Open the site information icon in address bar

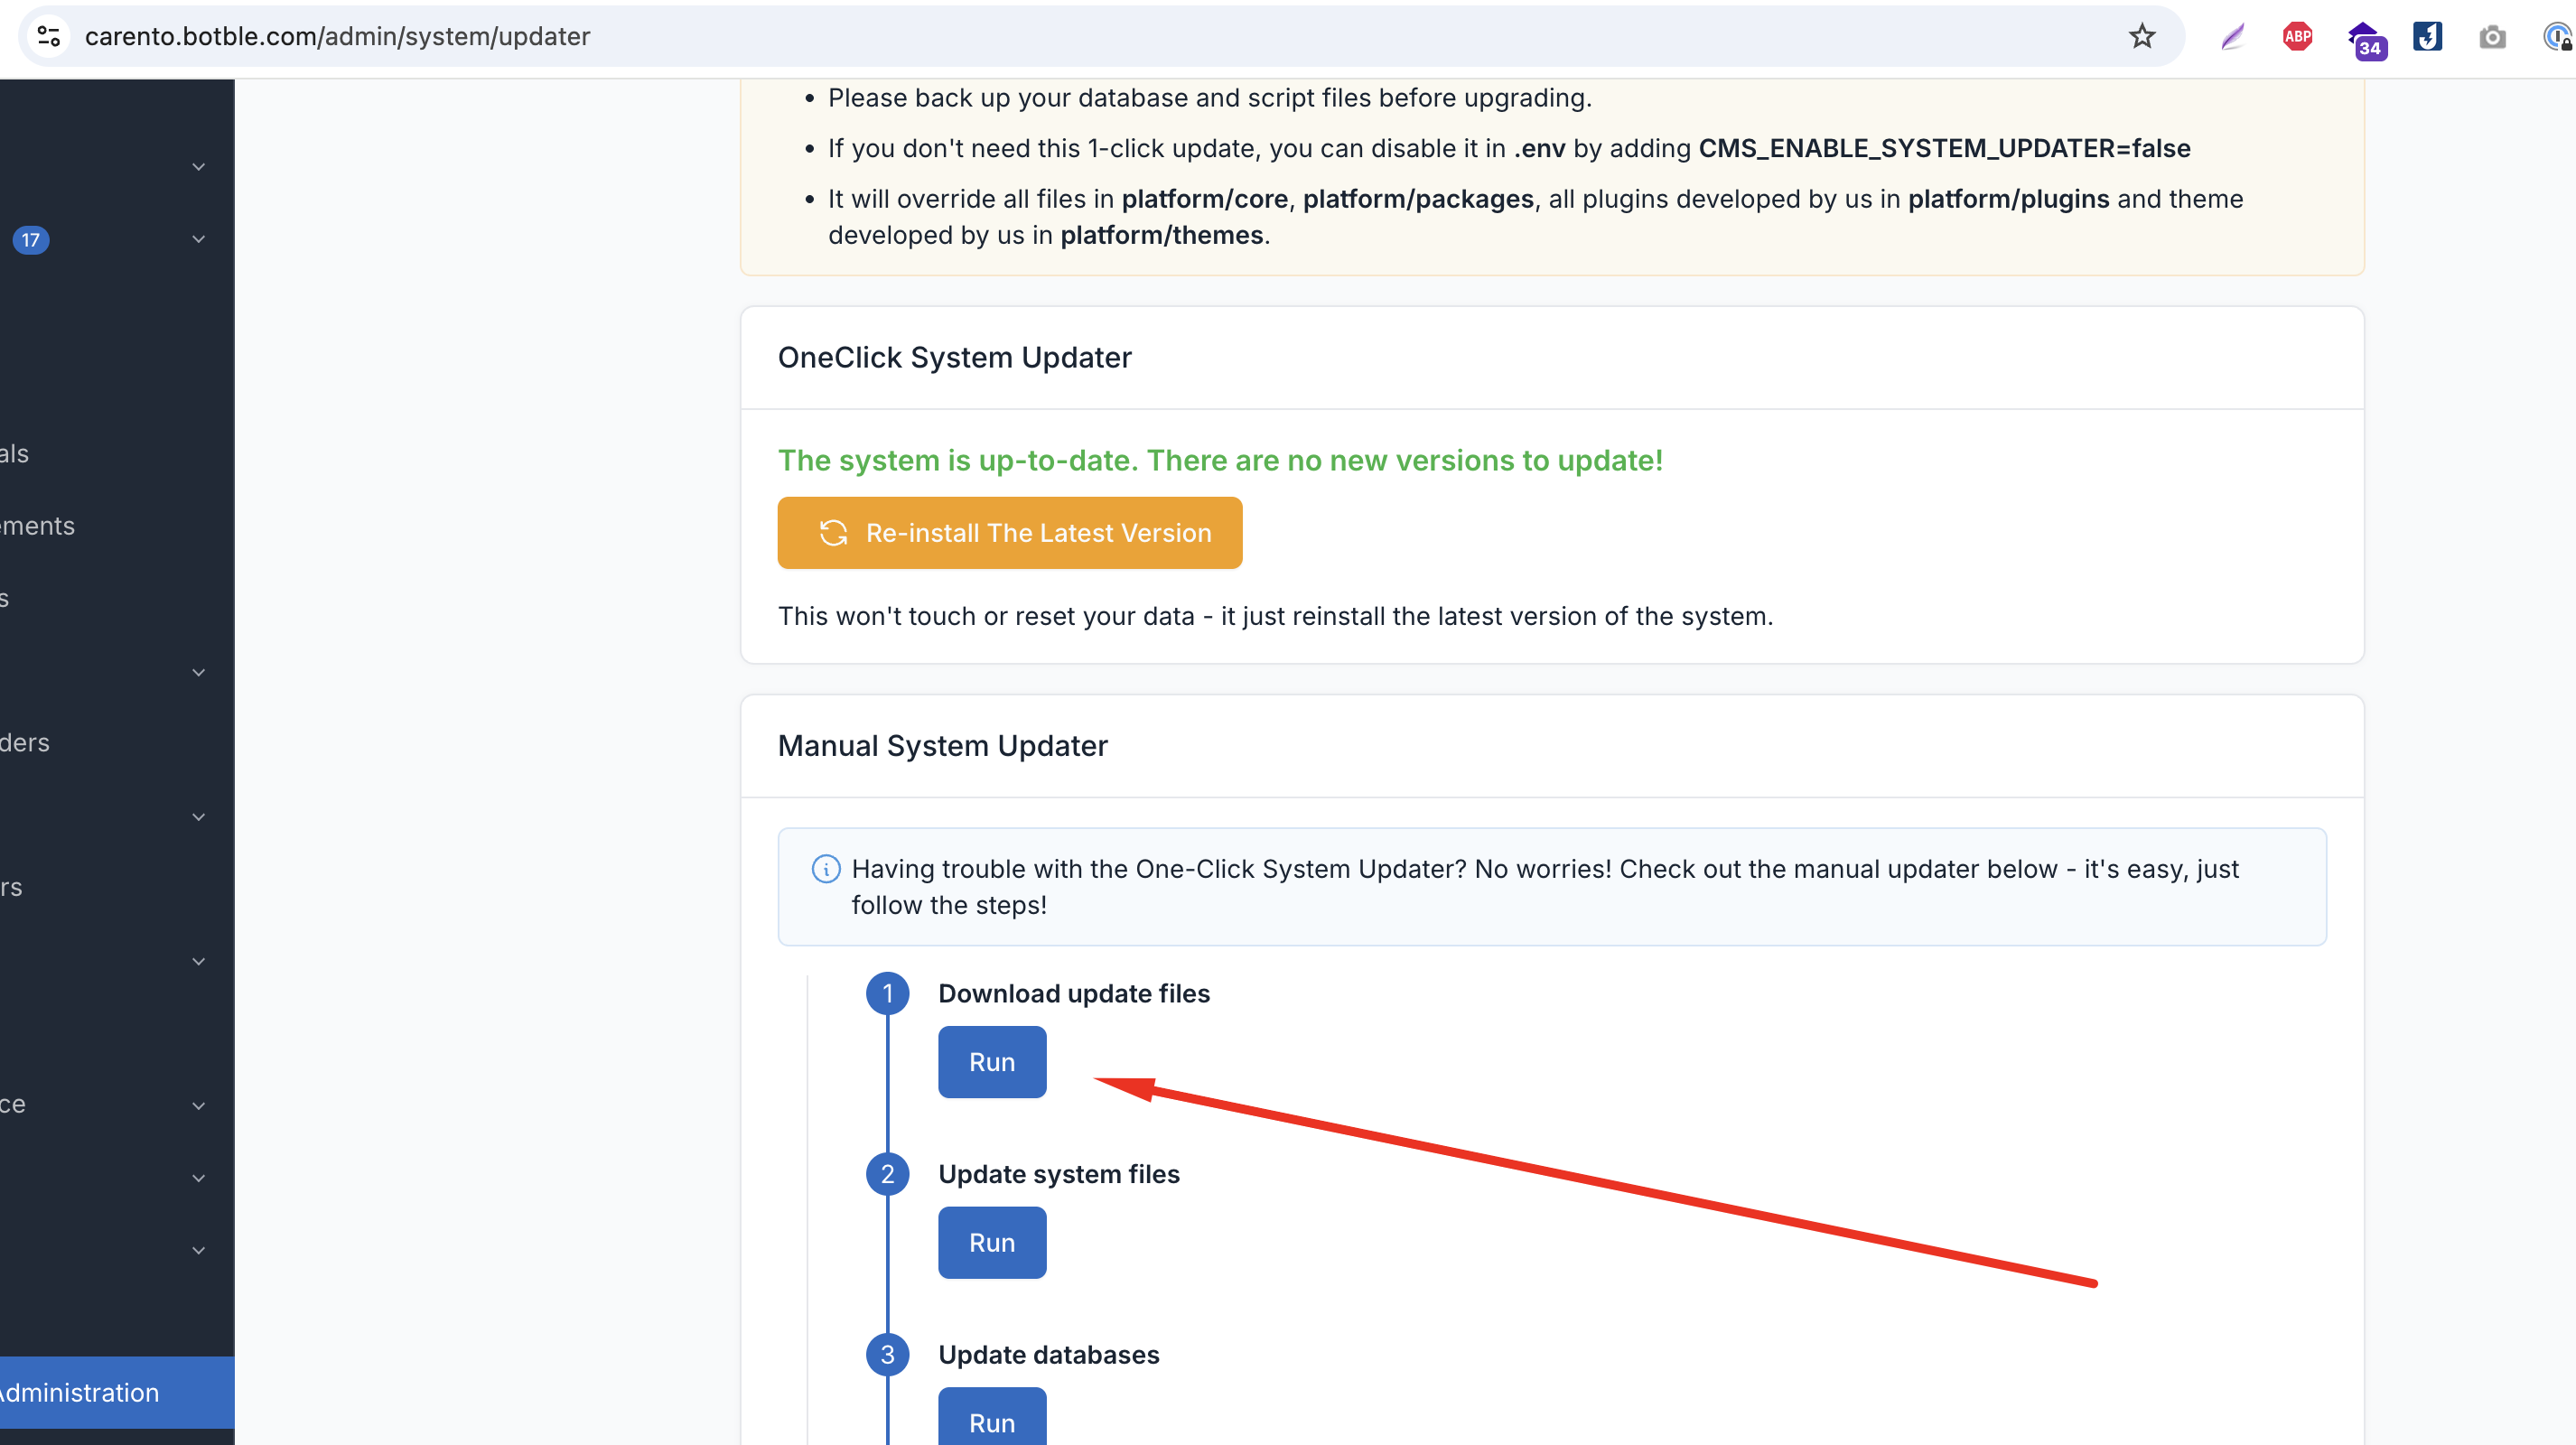[x=49, y=37]
